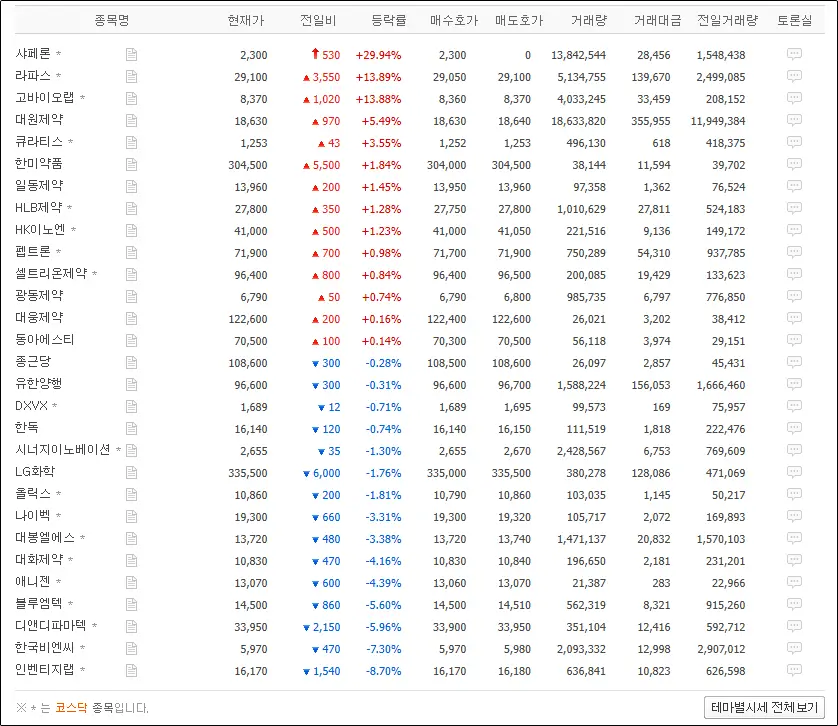
Task: Select the 전일거래량 column header
Action: point(727,20)
